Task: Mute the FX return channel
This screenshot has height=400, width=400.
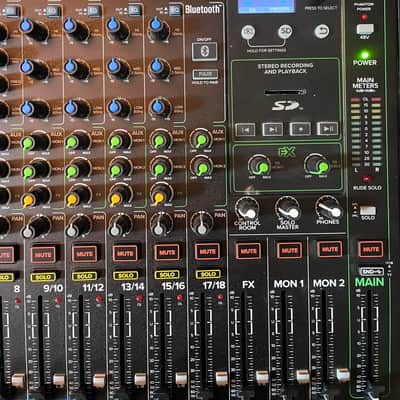Action: point(248,251)
